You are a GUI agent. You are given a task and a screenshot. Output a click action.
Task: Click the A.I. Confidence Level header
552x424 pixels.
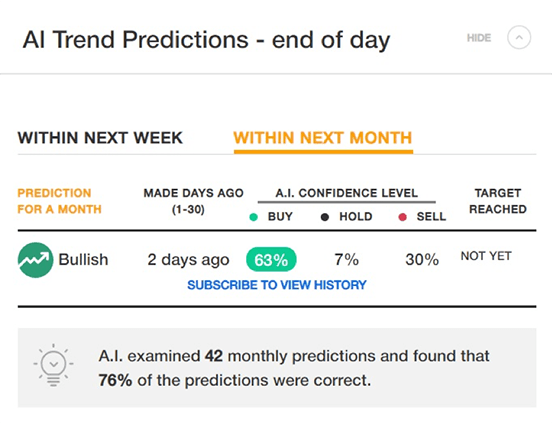pyautogui.click(x=347, y=193)
